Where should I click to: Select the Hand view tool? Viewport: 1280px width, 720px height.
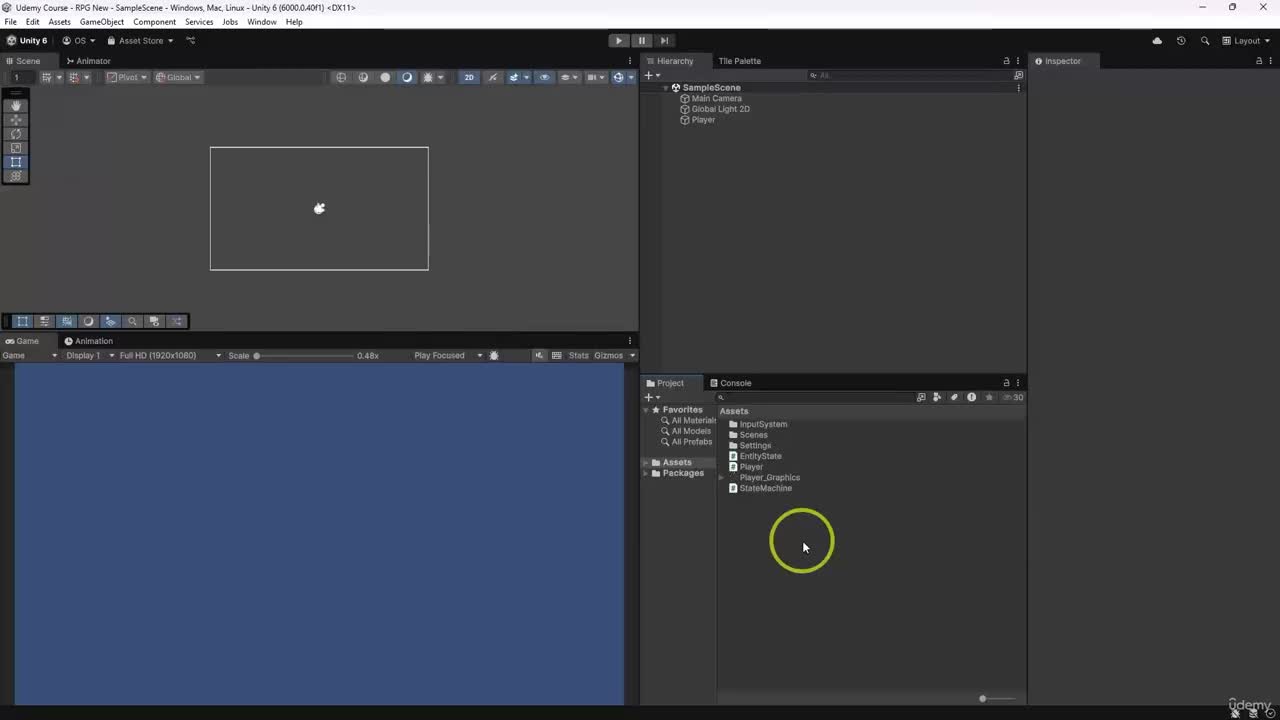16,105
